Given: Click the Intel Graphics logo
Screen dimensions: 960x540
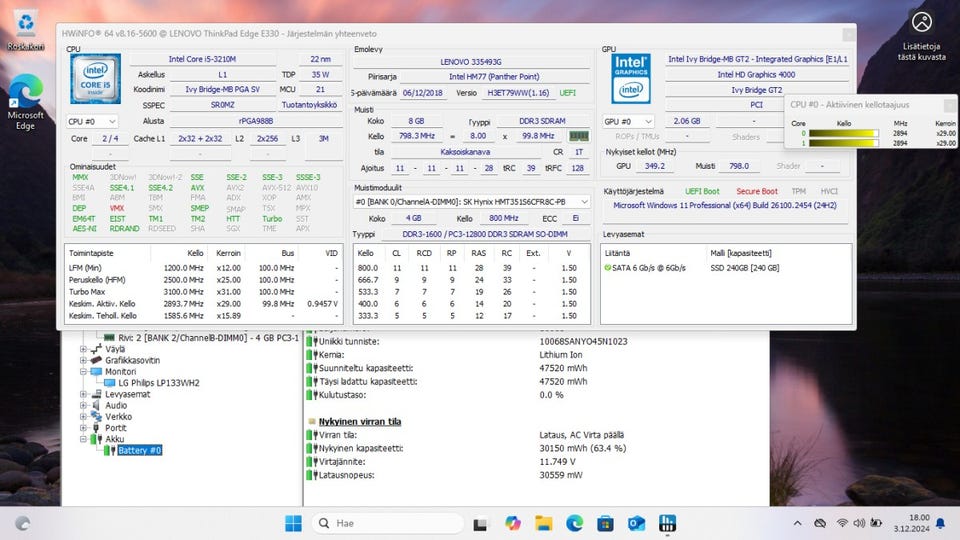Looking at the screenshot, I should tap(631, 77).
